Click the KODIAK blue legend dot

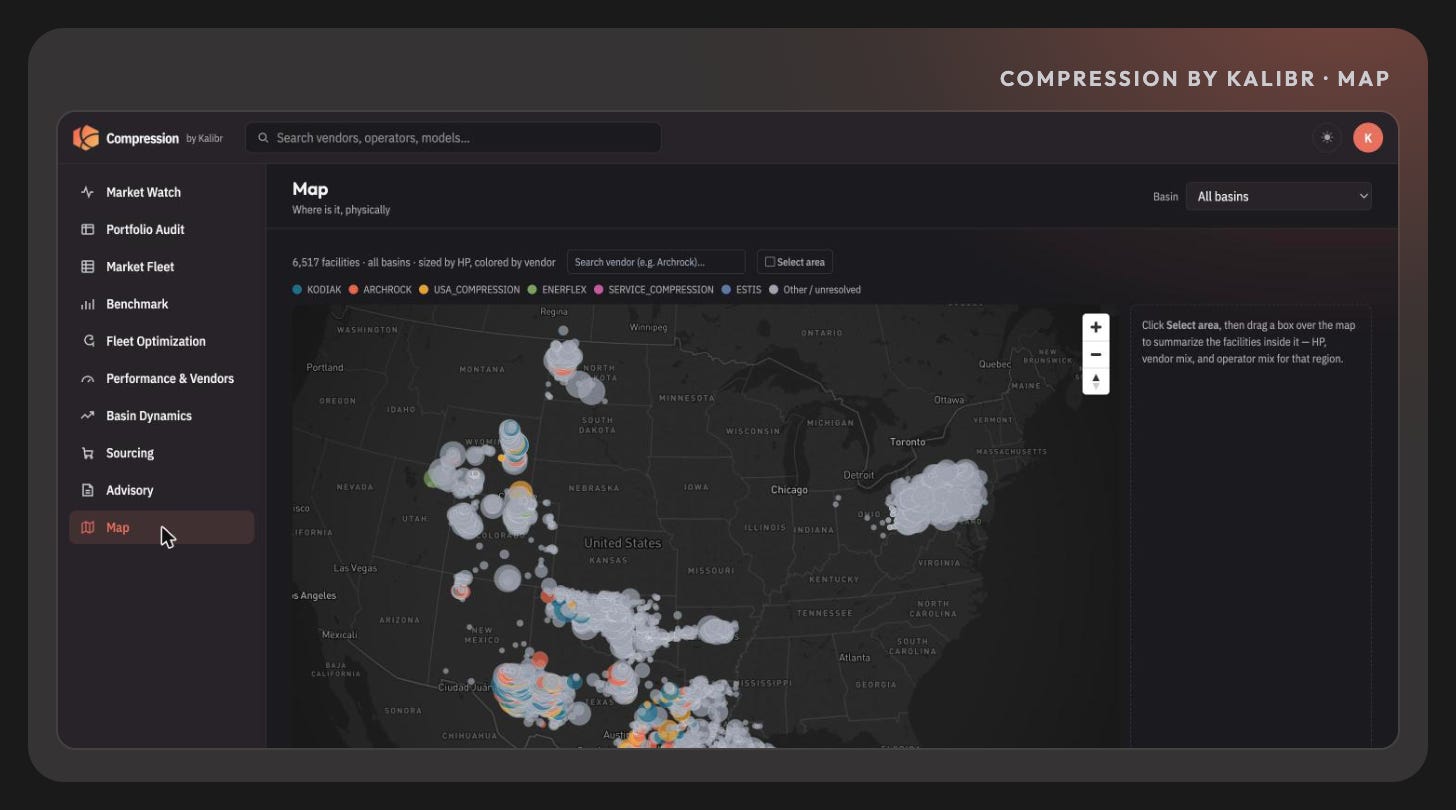(297, 290)
